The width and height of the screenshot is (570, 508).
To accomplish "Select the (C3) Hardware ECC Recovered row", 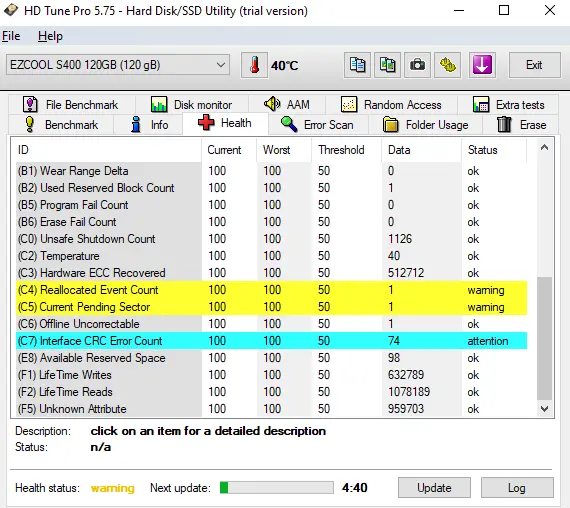I will tap(272, 273).
